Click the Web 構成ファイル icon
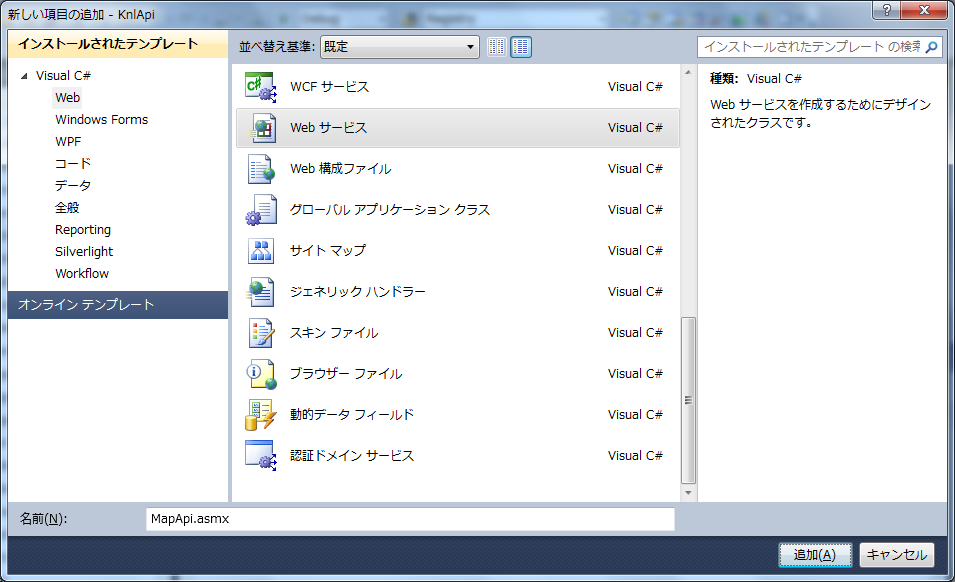This screenshot has width=955, height=582. (260, 169)
